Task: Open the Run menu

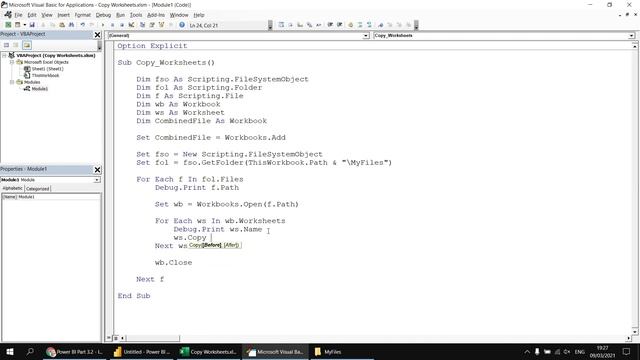Action: 120,15
